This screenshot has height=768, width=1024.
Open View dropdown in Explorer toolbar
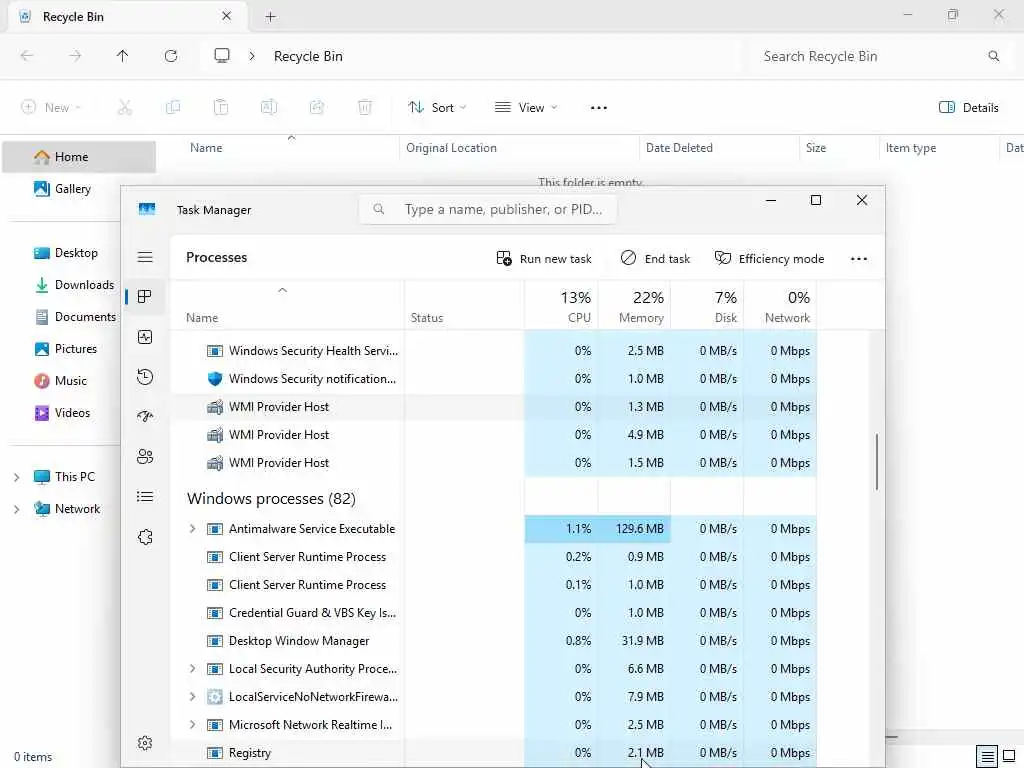[526, 108]
